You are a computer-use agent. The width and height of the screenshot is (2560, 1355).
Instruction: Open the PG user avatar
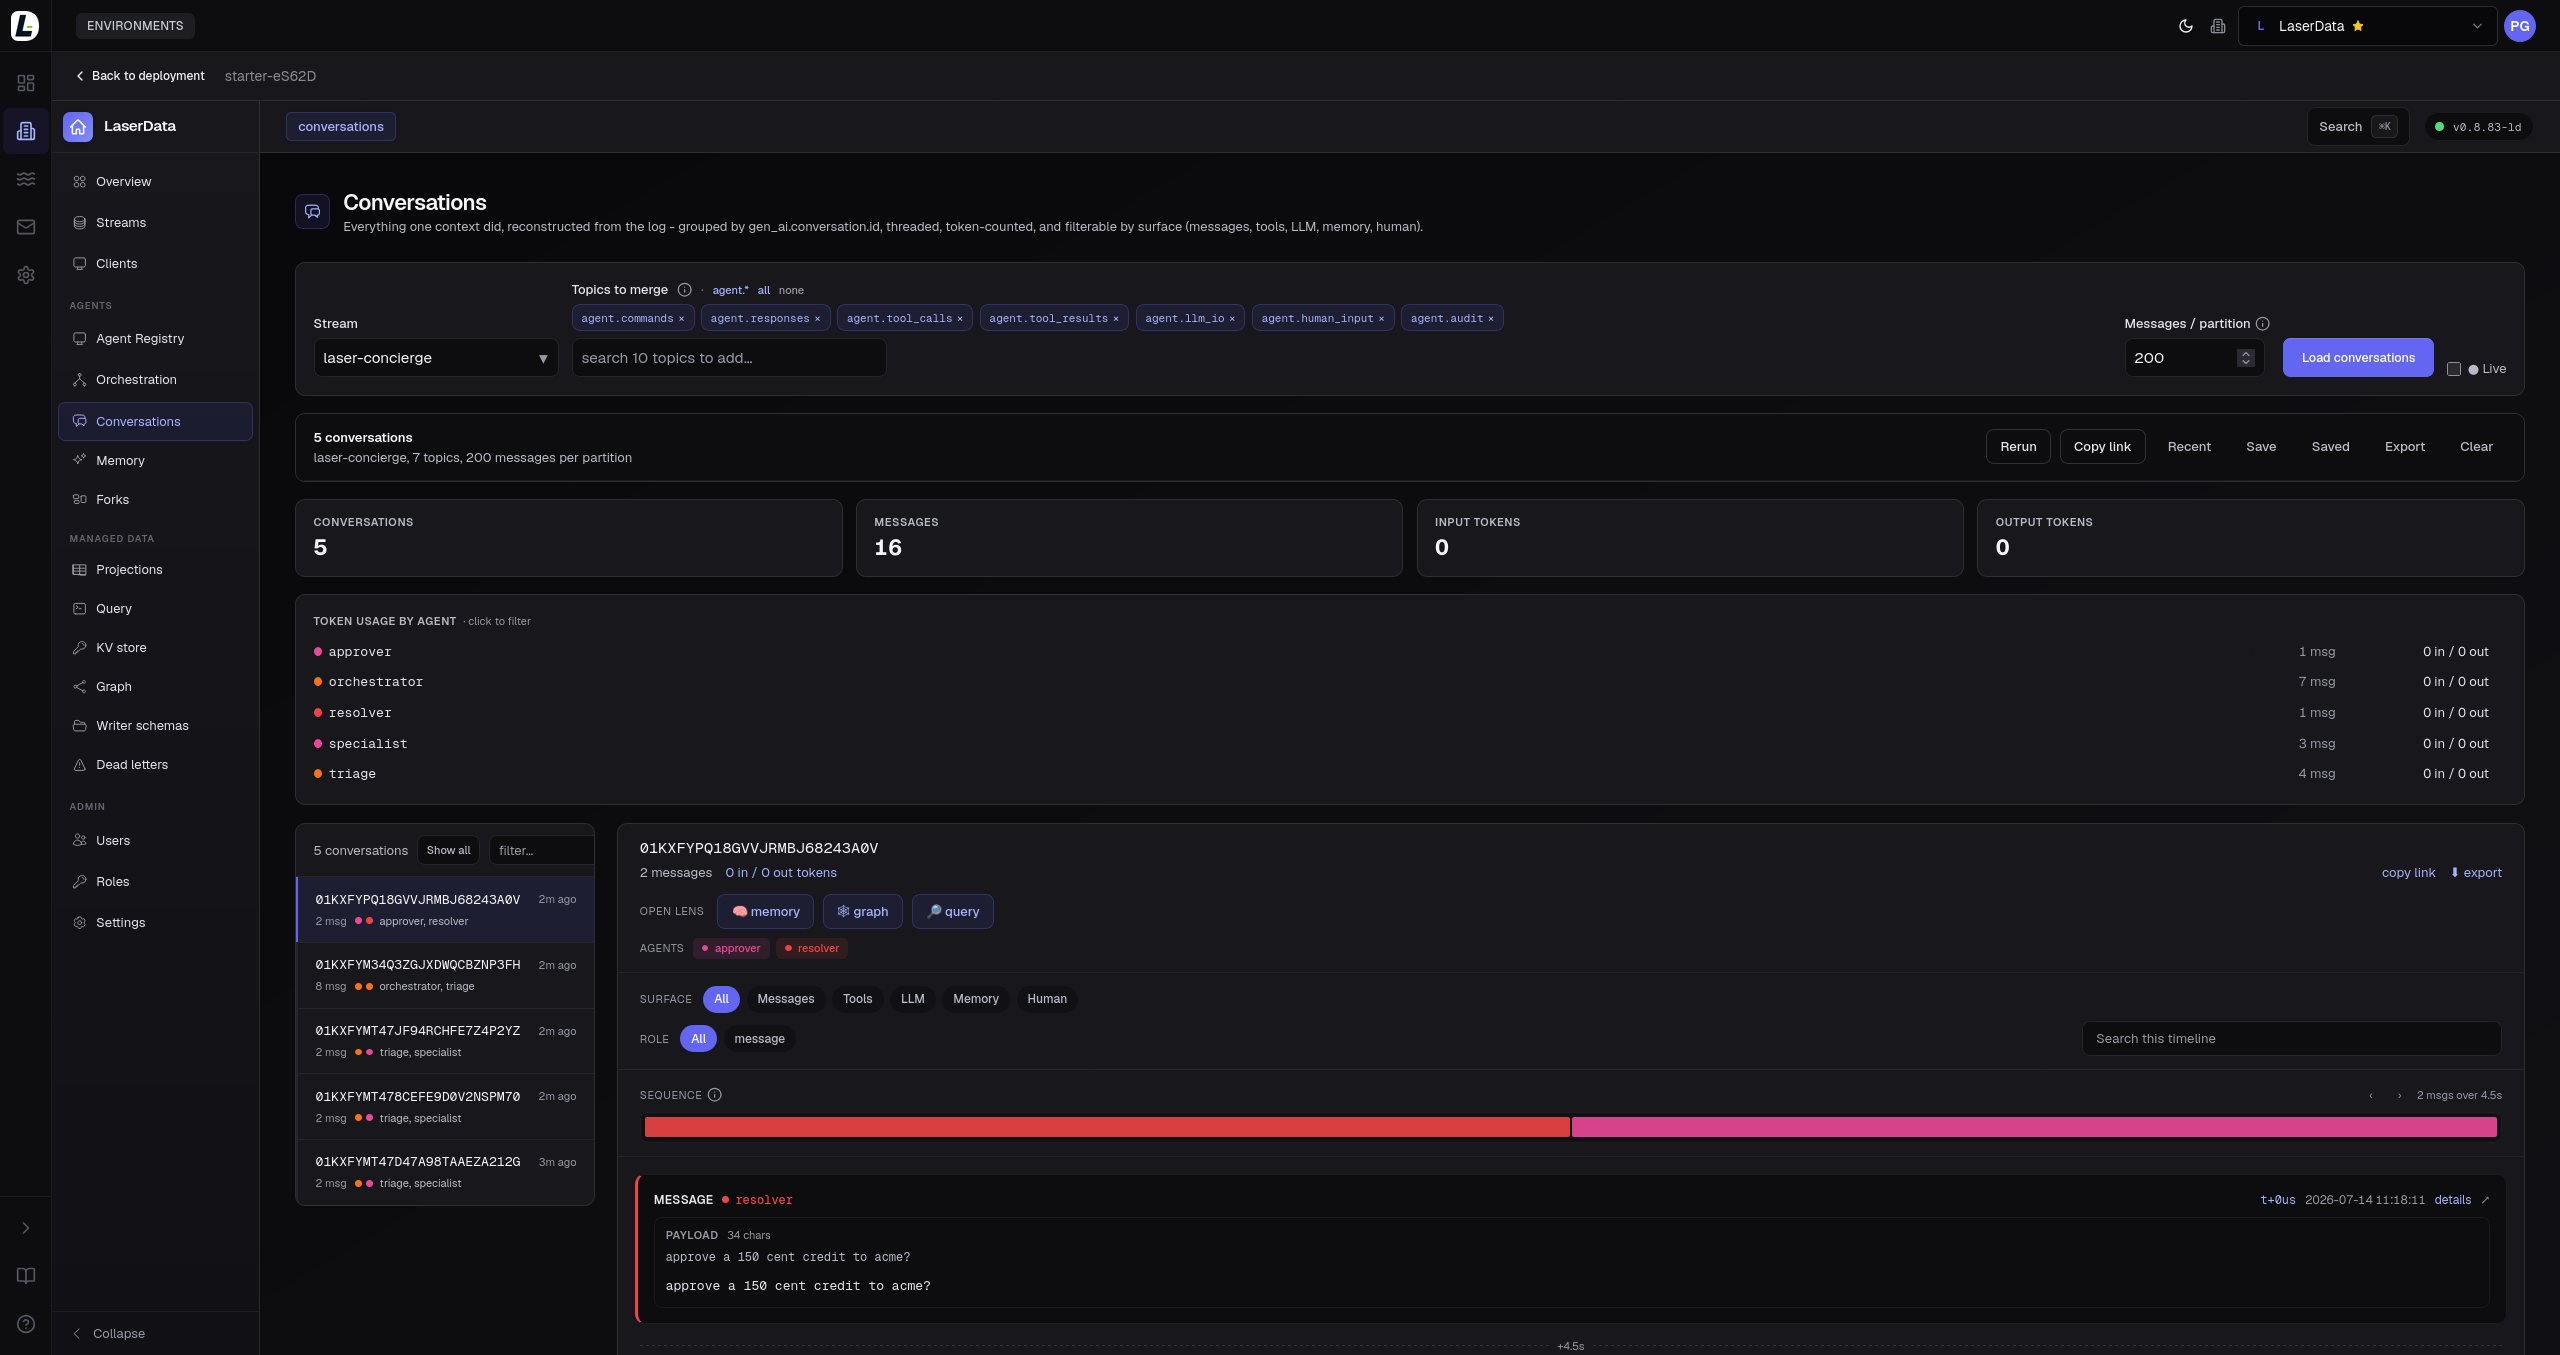tap(2520, 26)
